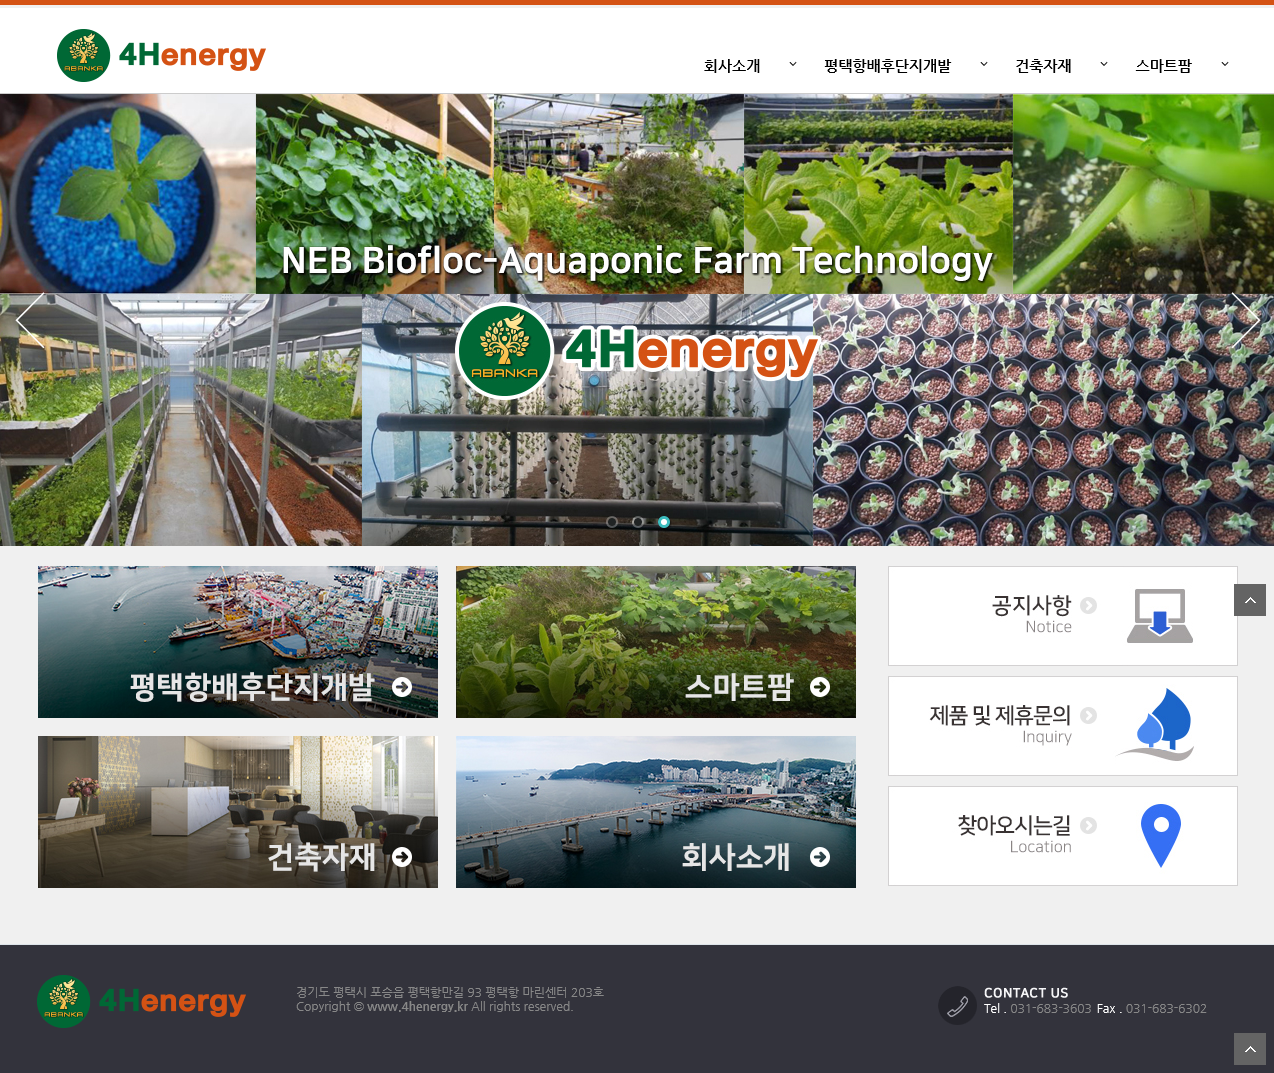The image size is (1274, 1073).
Task: Open the 회사소개 navigation menu item
Action: (x=732, y=66)
